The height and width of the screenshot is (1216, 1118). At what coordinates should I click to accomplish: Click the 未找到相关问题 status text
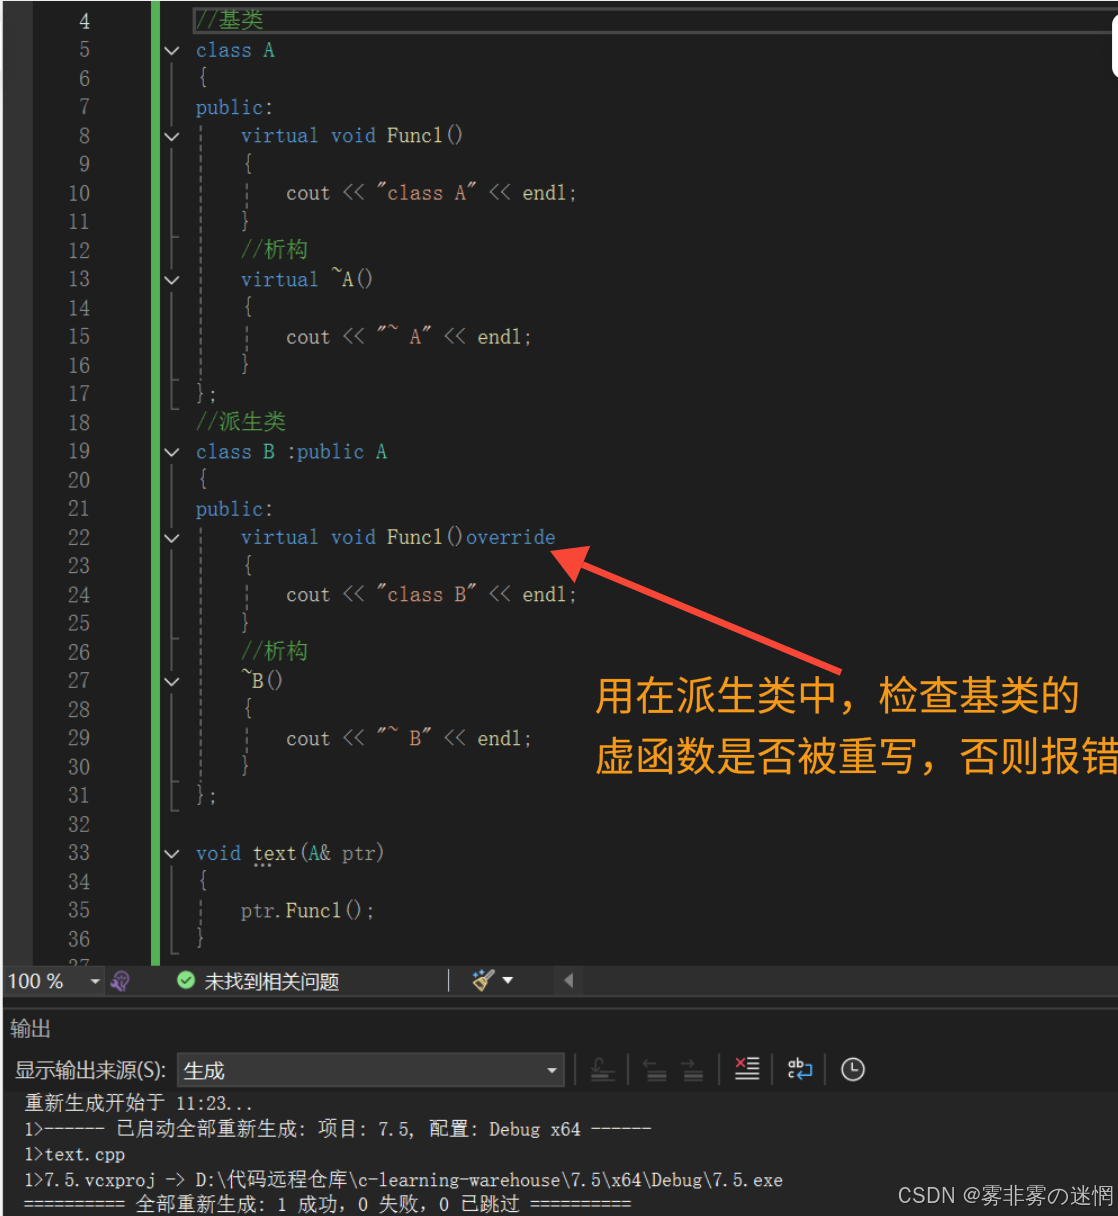pyautogui.click(x=272, y=981)
